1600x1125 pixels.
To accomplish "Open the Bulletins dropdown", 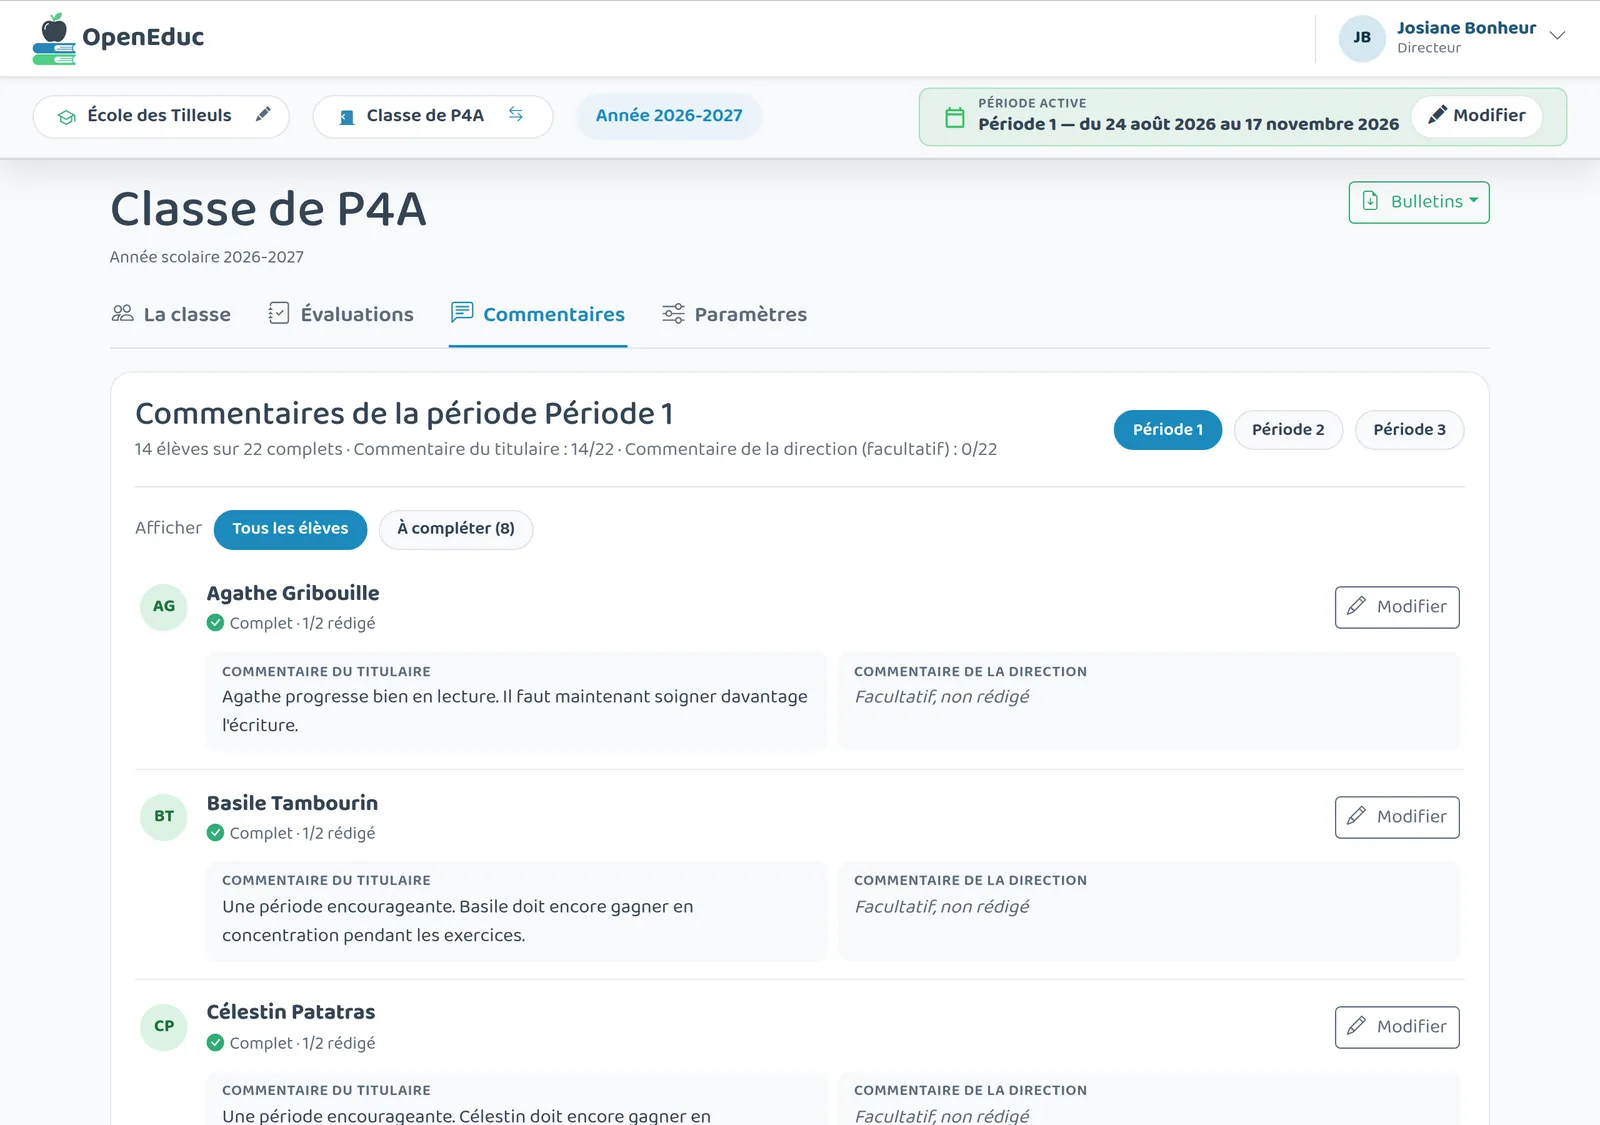I will [x=1419, y=202].
